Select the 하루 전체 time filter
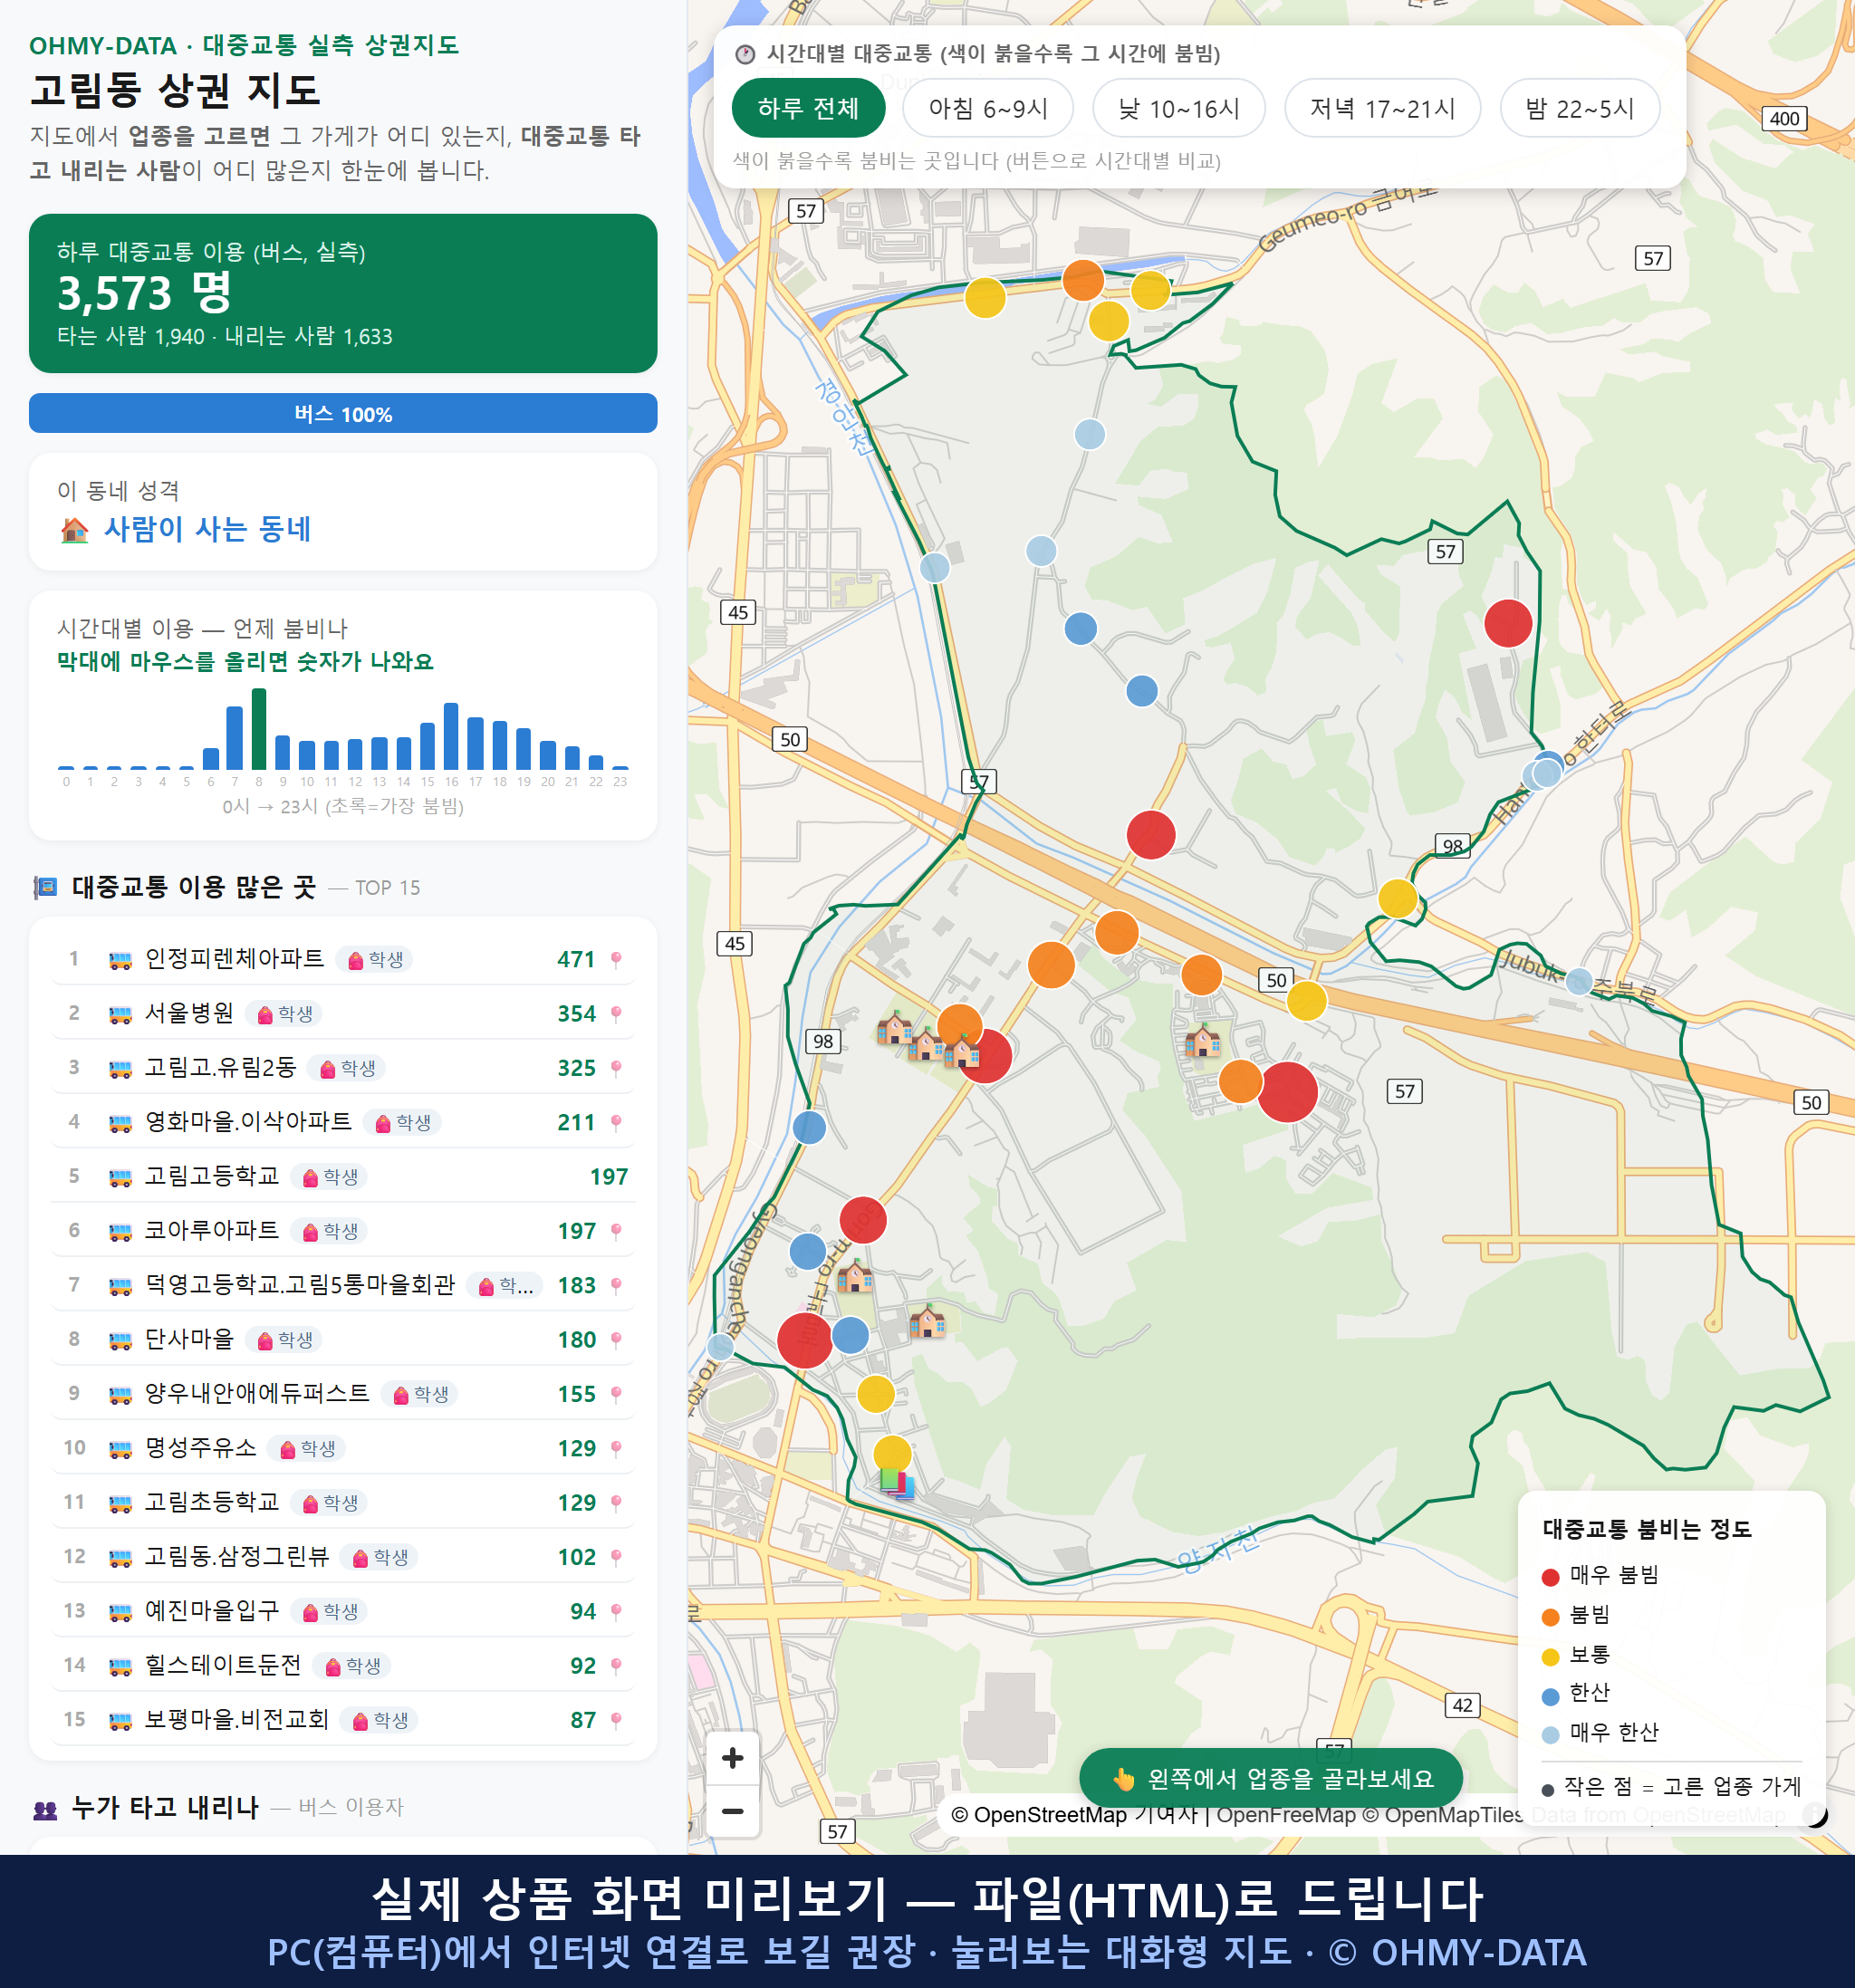Viewport: 1855px width, 1988px height. [808, 108]
